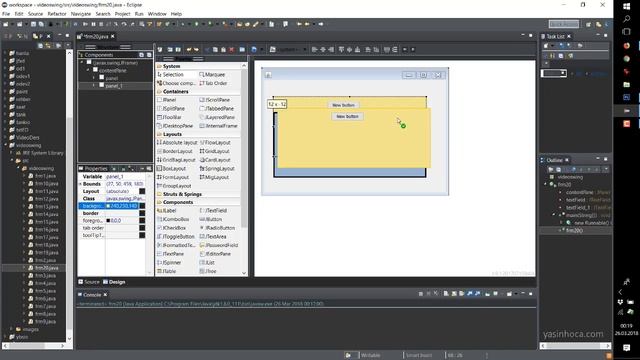The width and height of the screenshot is (640, 360).
Task: Select the frm20.java editor tab
Action: (96, 36)
